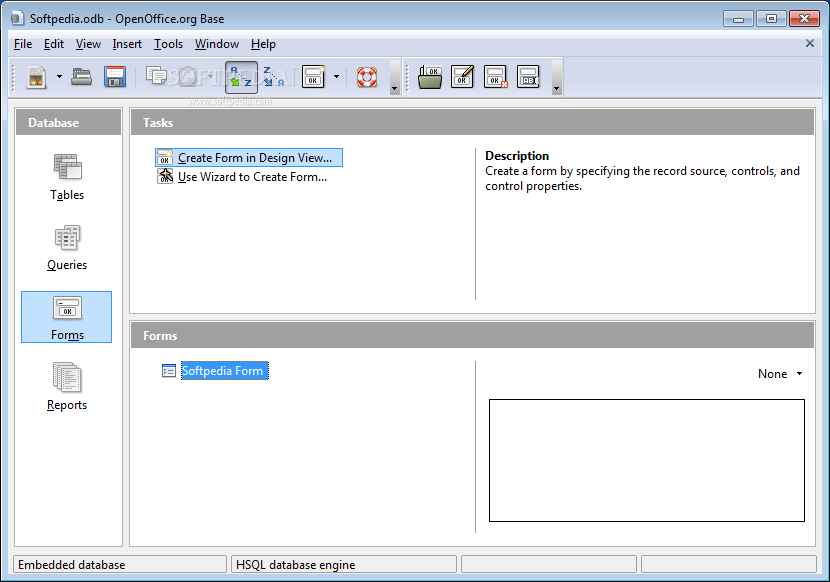
Task: Click the Open file icon
Action: point(82,77)
